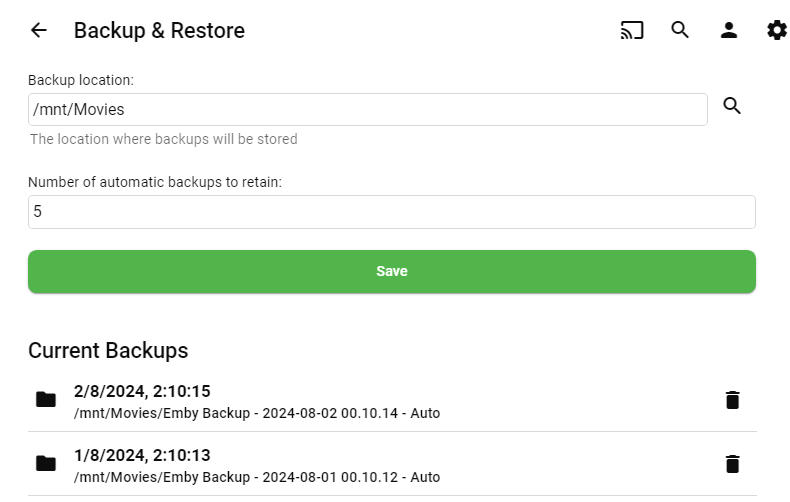Browse for a backup location folder
The width and height of the screenshot is (790, 502).
pyautogui.click(x=732, y=106)
